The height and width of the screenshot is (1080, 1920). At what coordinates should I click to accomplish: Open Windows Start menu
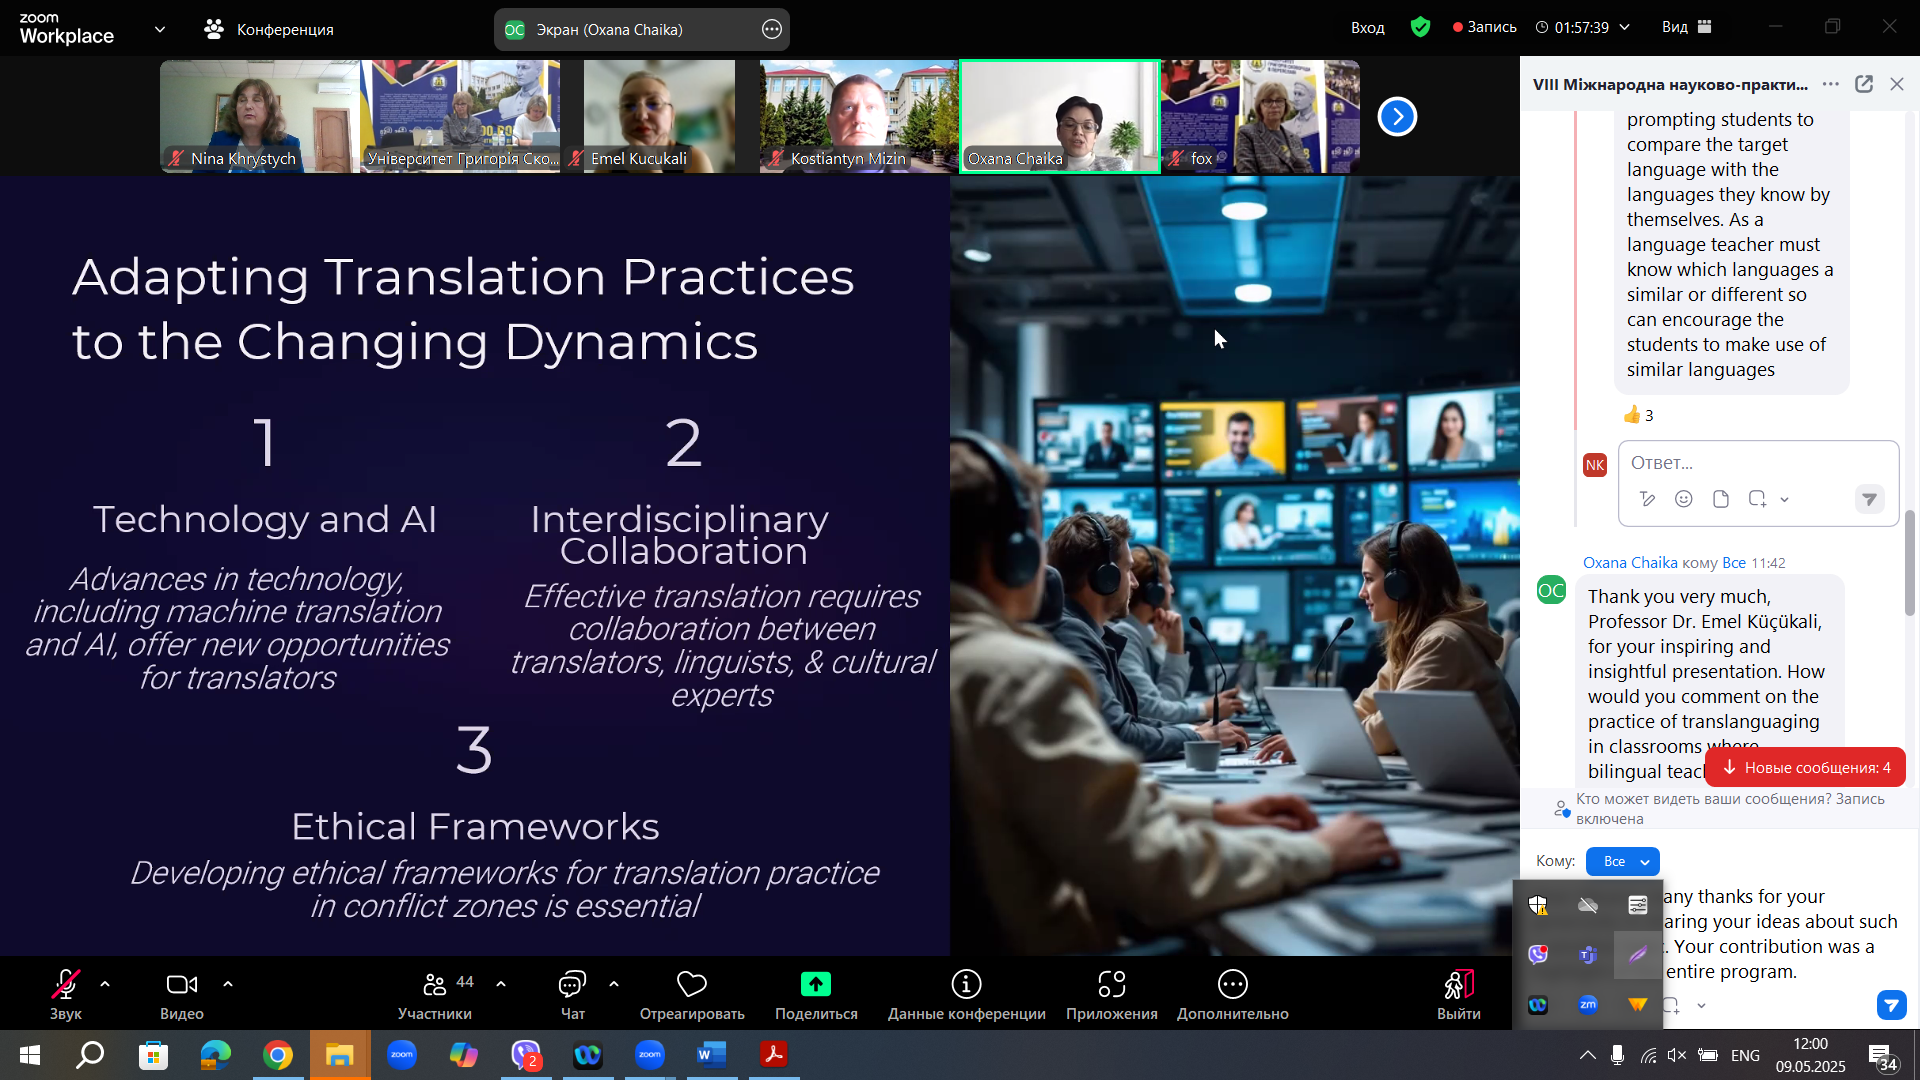(30, 1055)
